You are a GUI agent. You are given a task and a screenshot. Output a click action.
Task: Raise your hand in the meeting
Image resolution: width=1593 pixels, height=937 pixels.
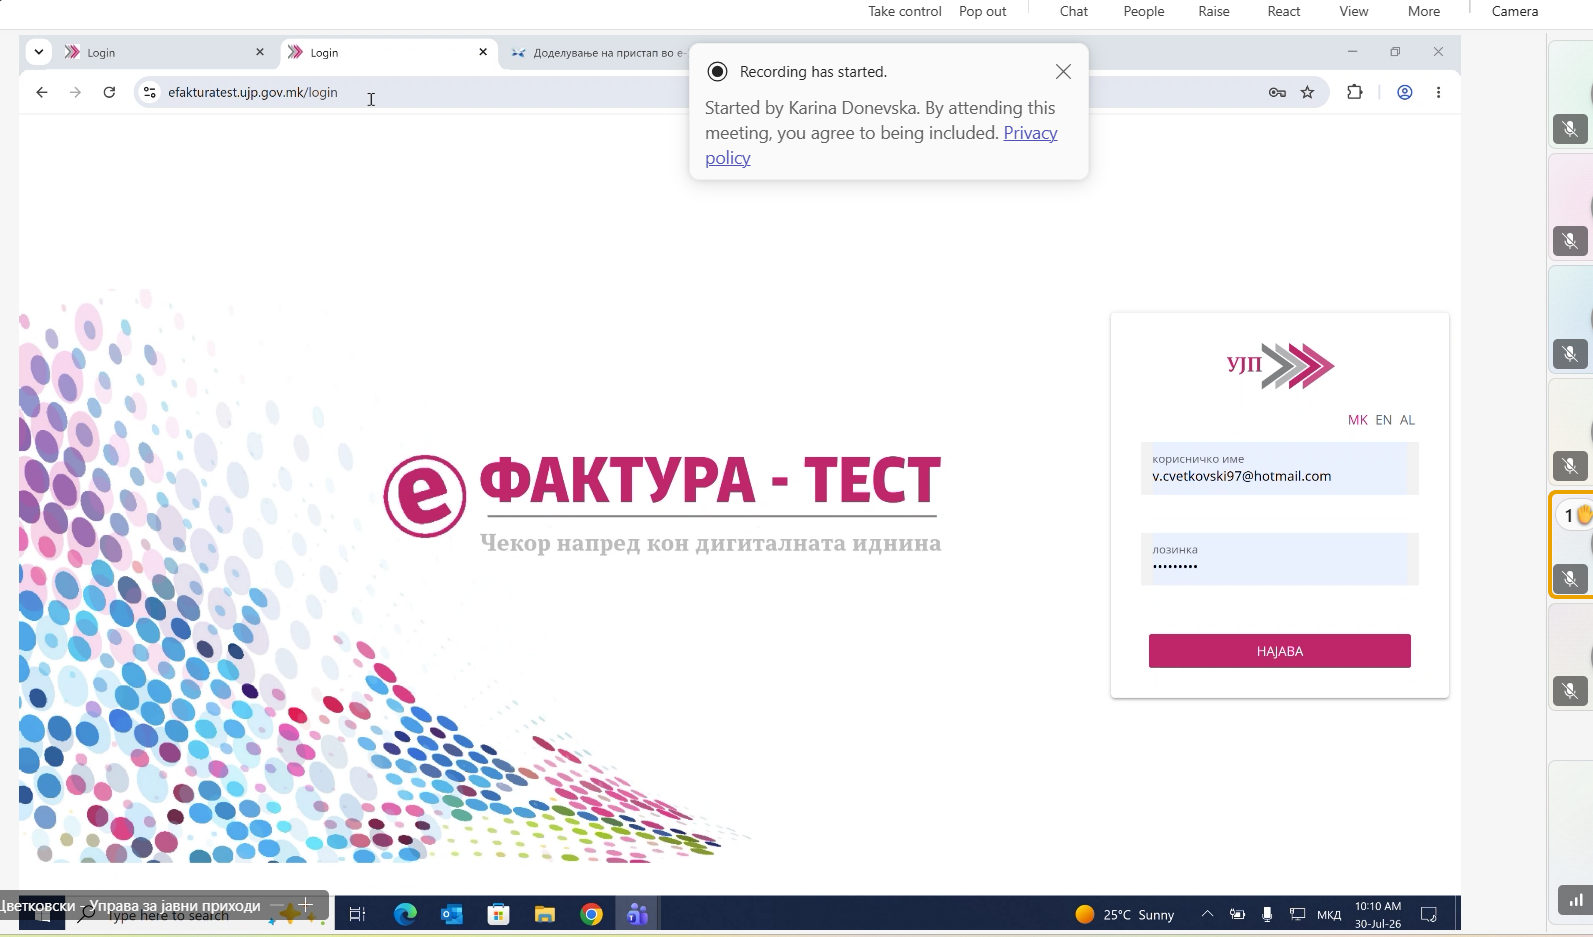pos(1213,11)
